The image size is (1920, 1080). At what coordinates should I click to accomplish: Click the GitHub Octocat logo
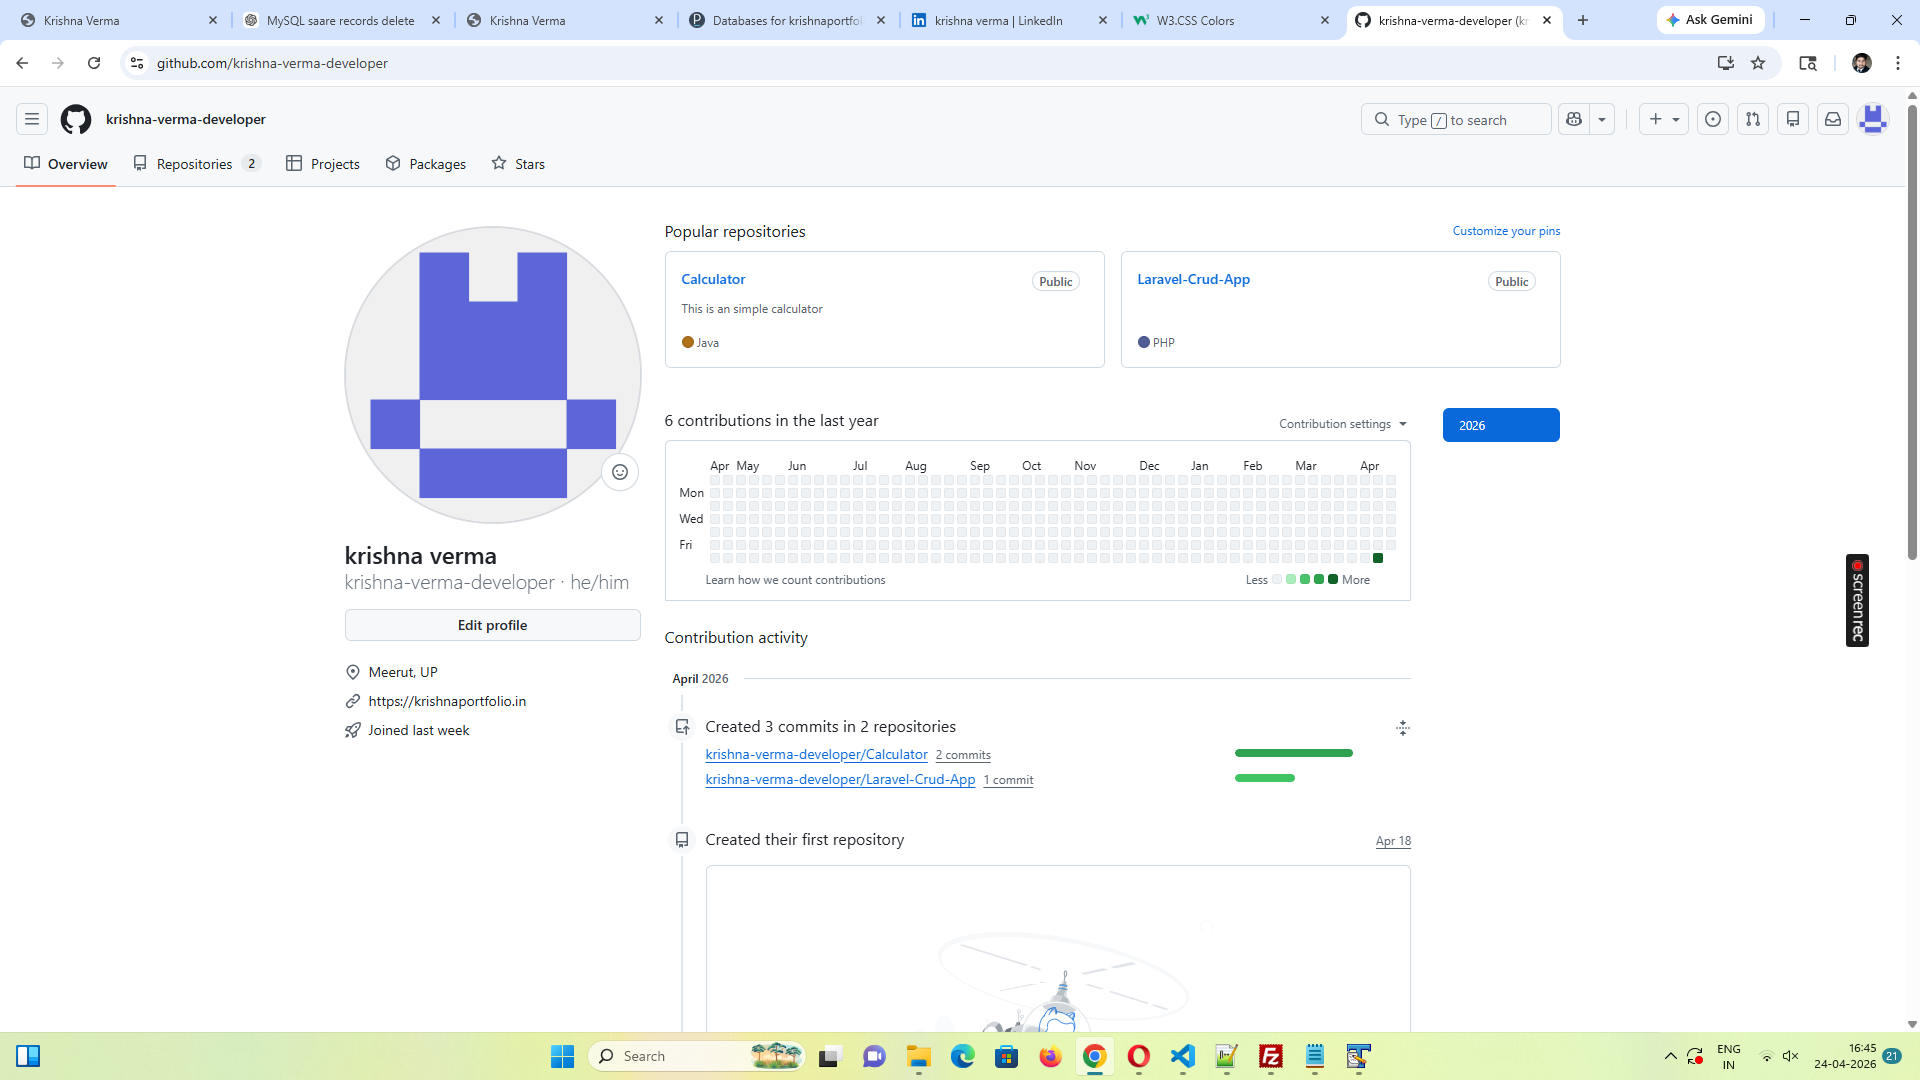click(76, 119)
